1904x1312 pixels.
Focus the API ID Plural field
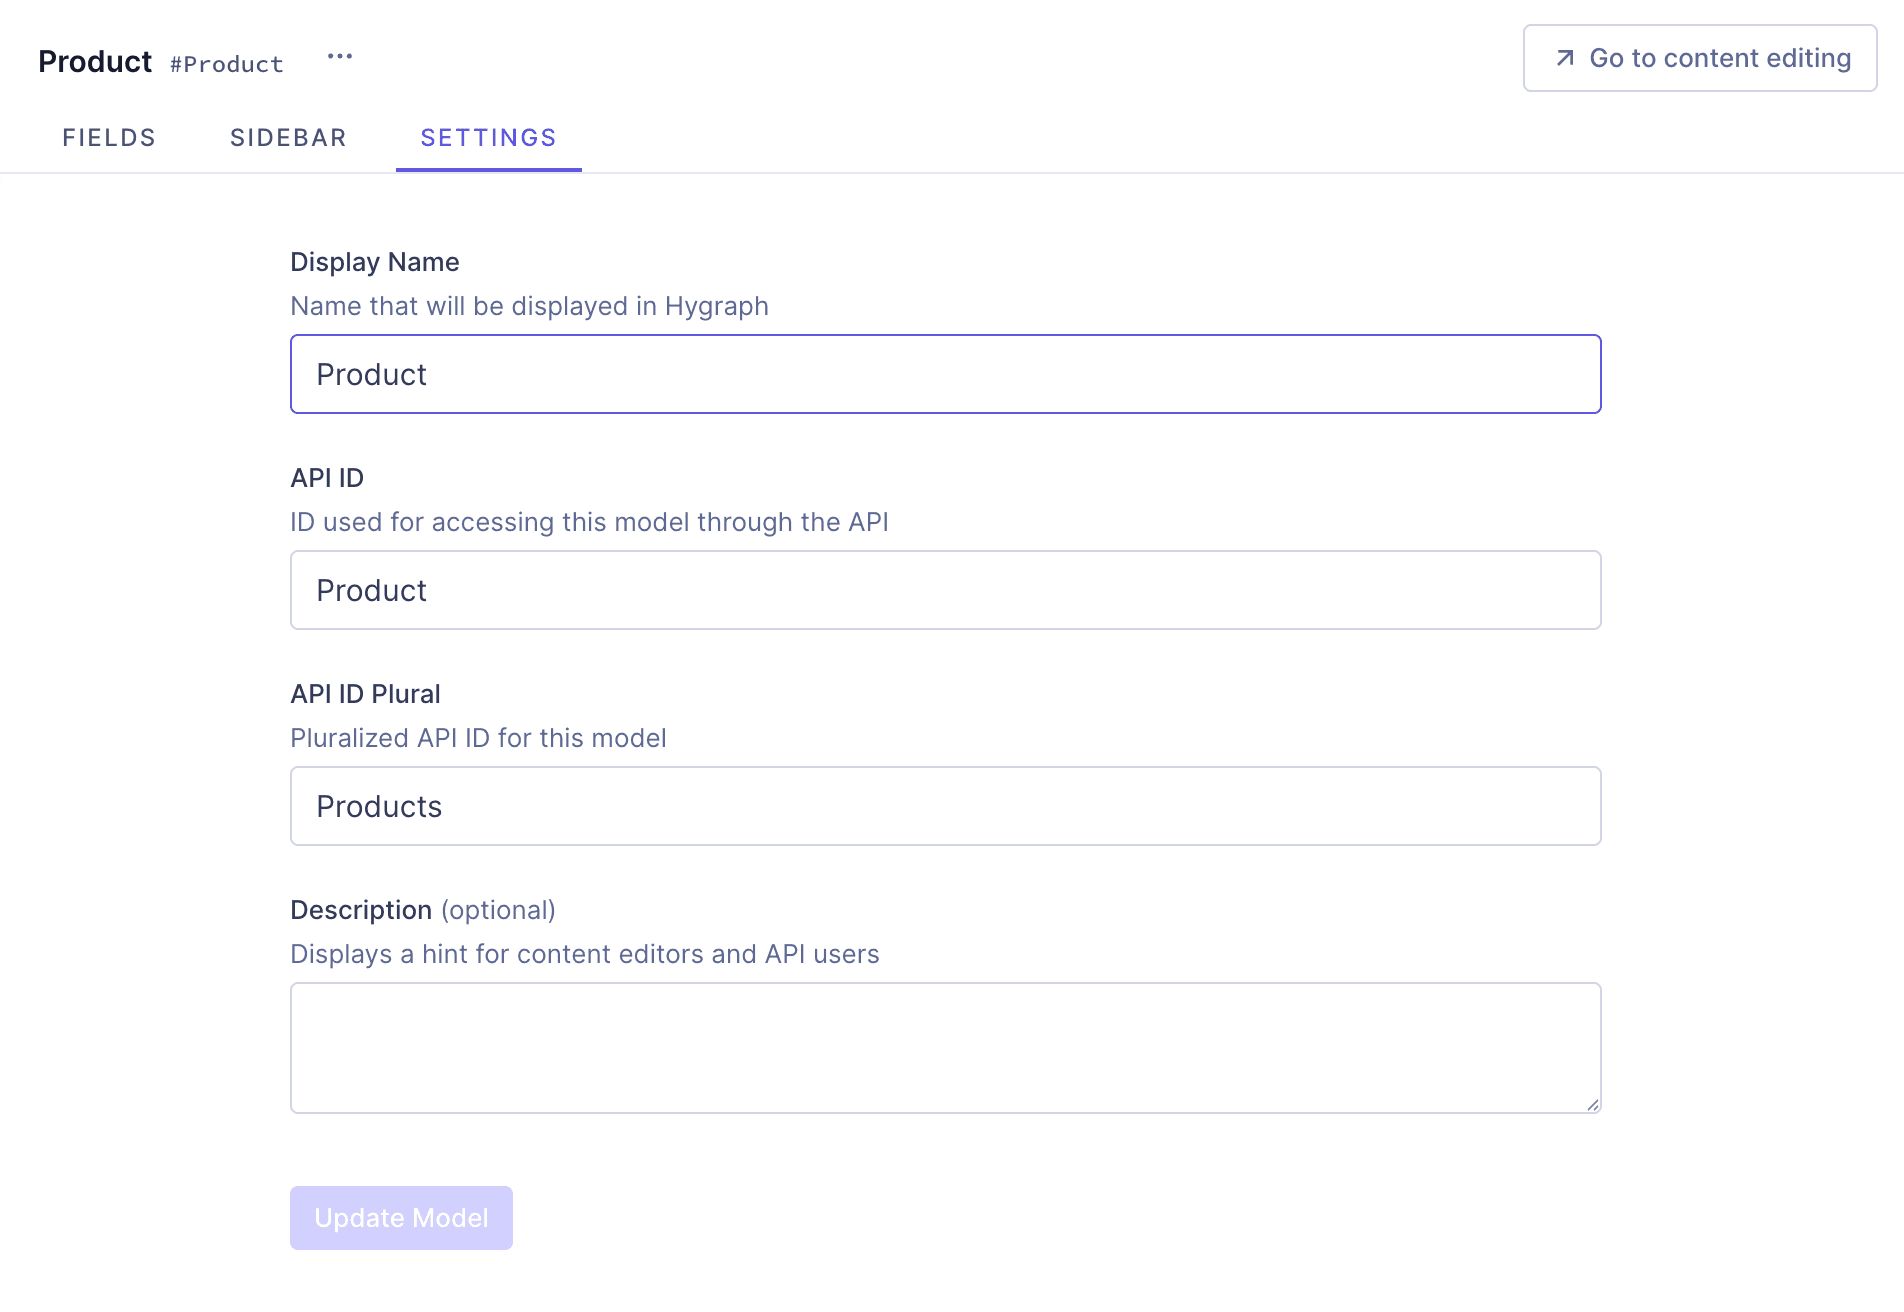click(945, 806)
